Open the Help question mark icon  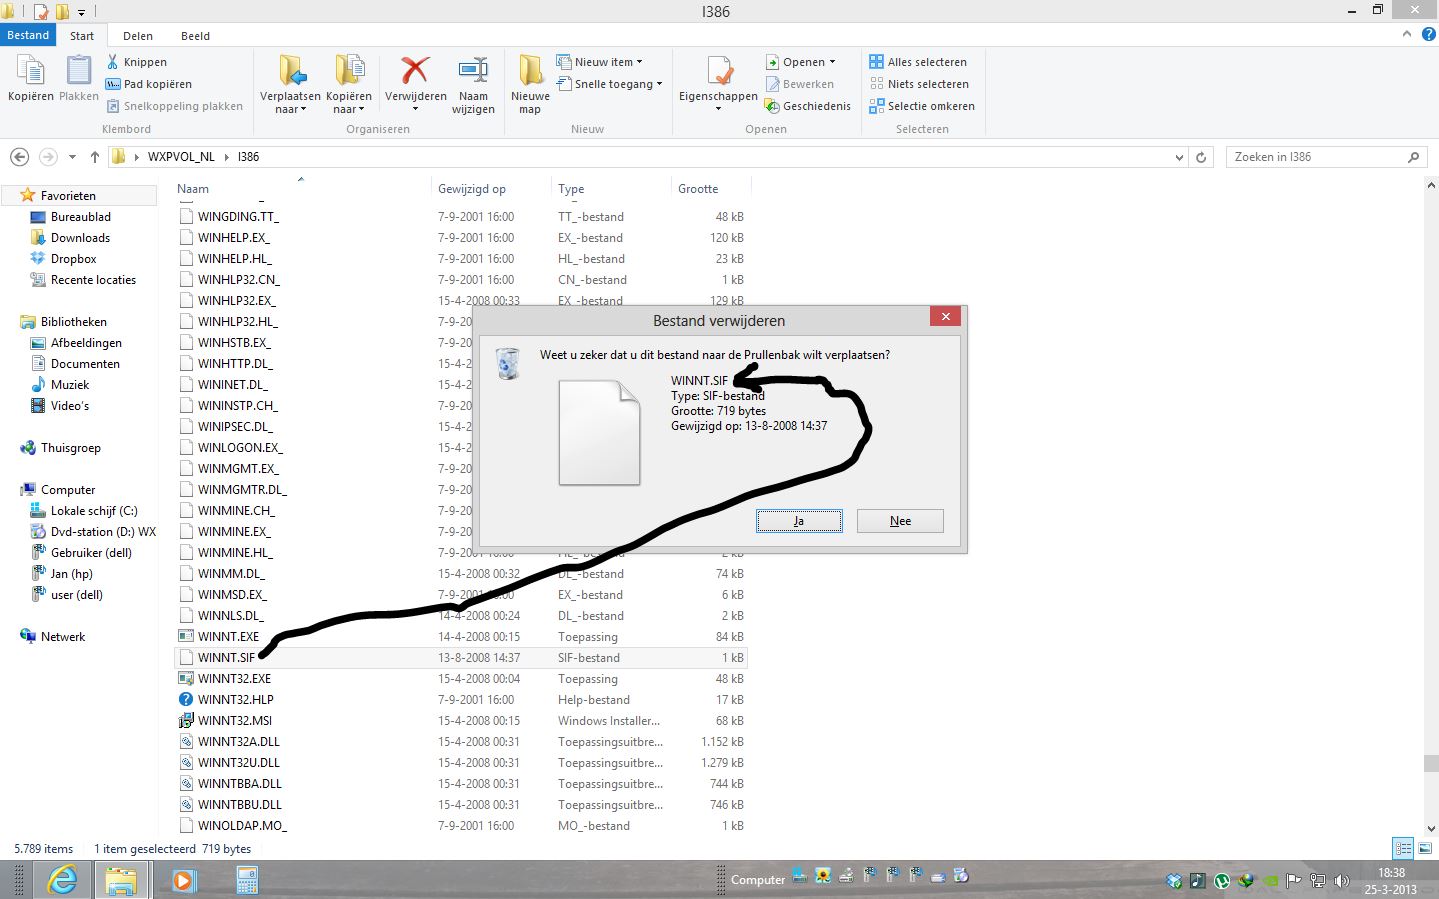click(x=1428, y=35)
